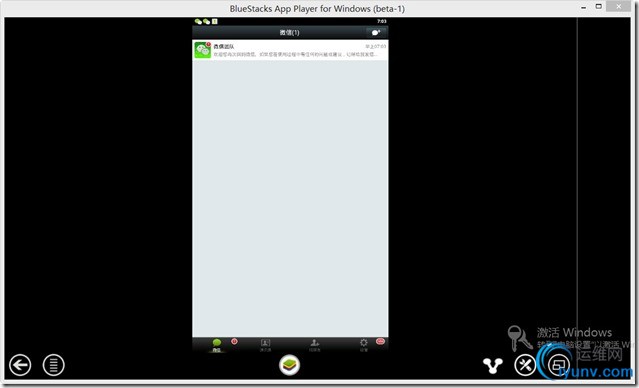Click the BlueStacks home logo button
The width and height of the screenshot is (639, 388).
tap(290, 365)
